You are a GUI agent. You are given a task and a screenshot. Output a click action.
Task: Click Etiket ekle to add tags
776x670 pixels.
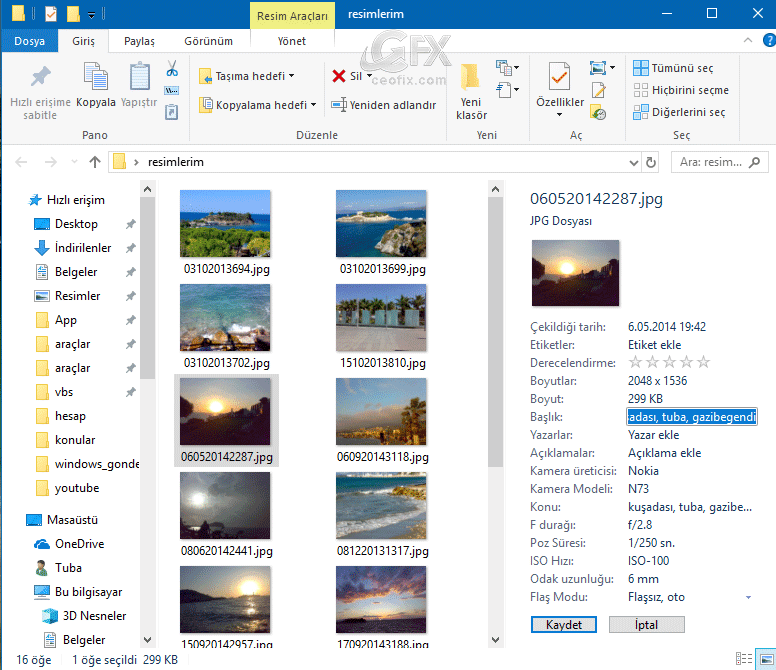point(654,345)
